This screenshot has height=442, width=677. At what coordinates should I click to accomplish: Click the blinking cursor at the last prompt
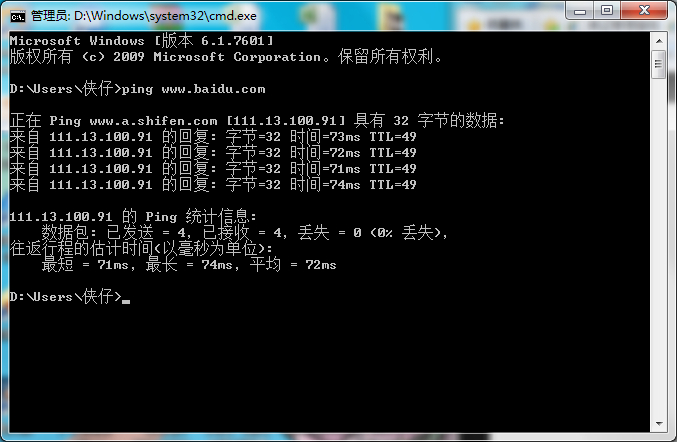[126, 301]
